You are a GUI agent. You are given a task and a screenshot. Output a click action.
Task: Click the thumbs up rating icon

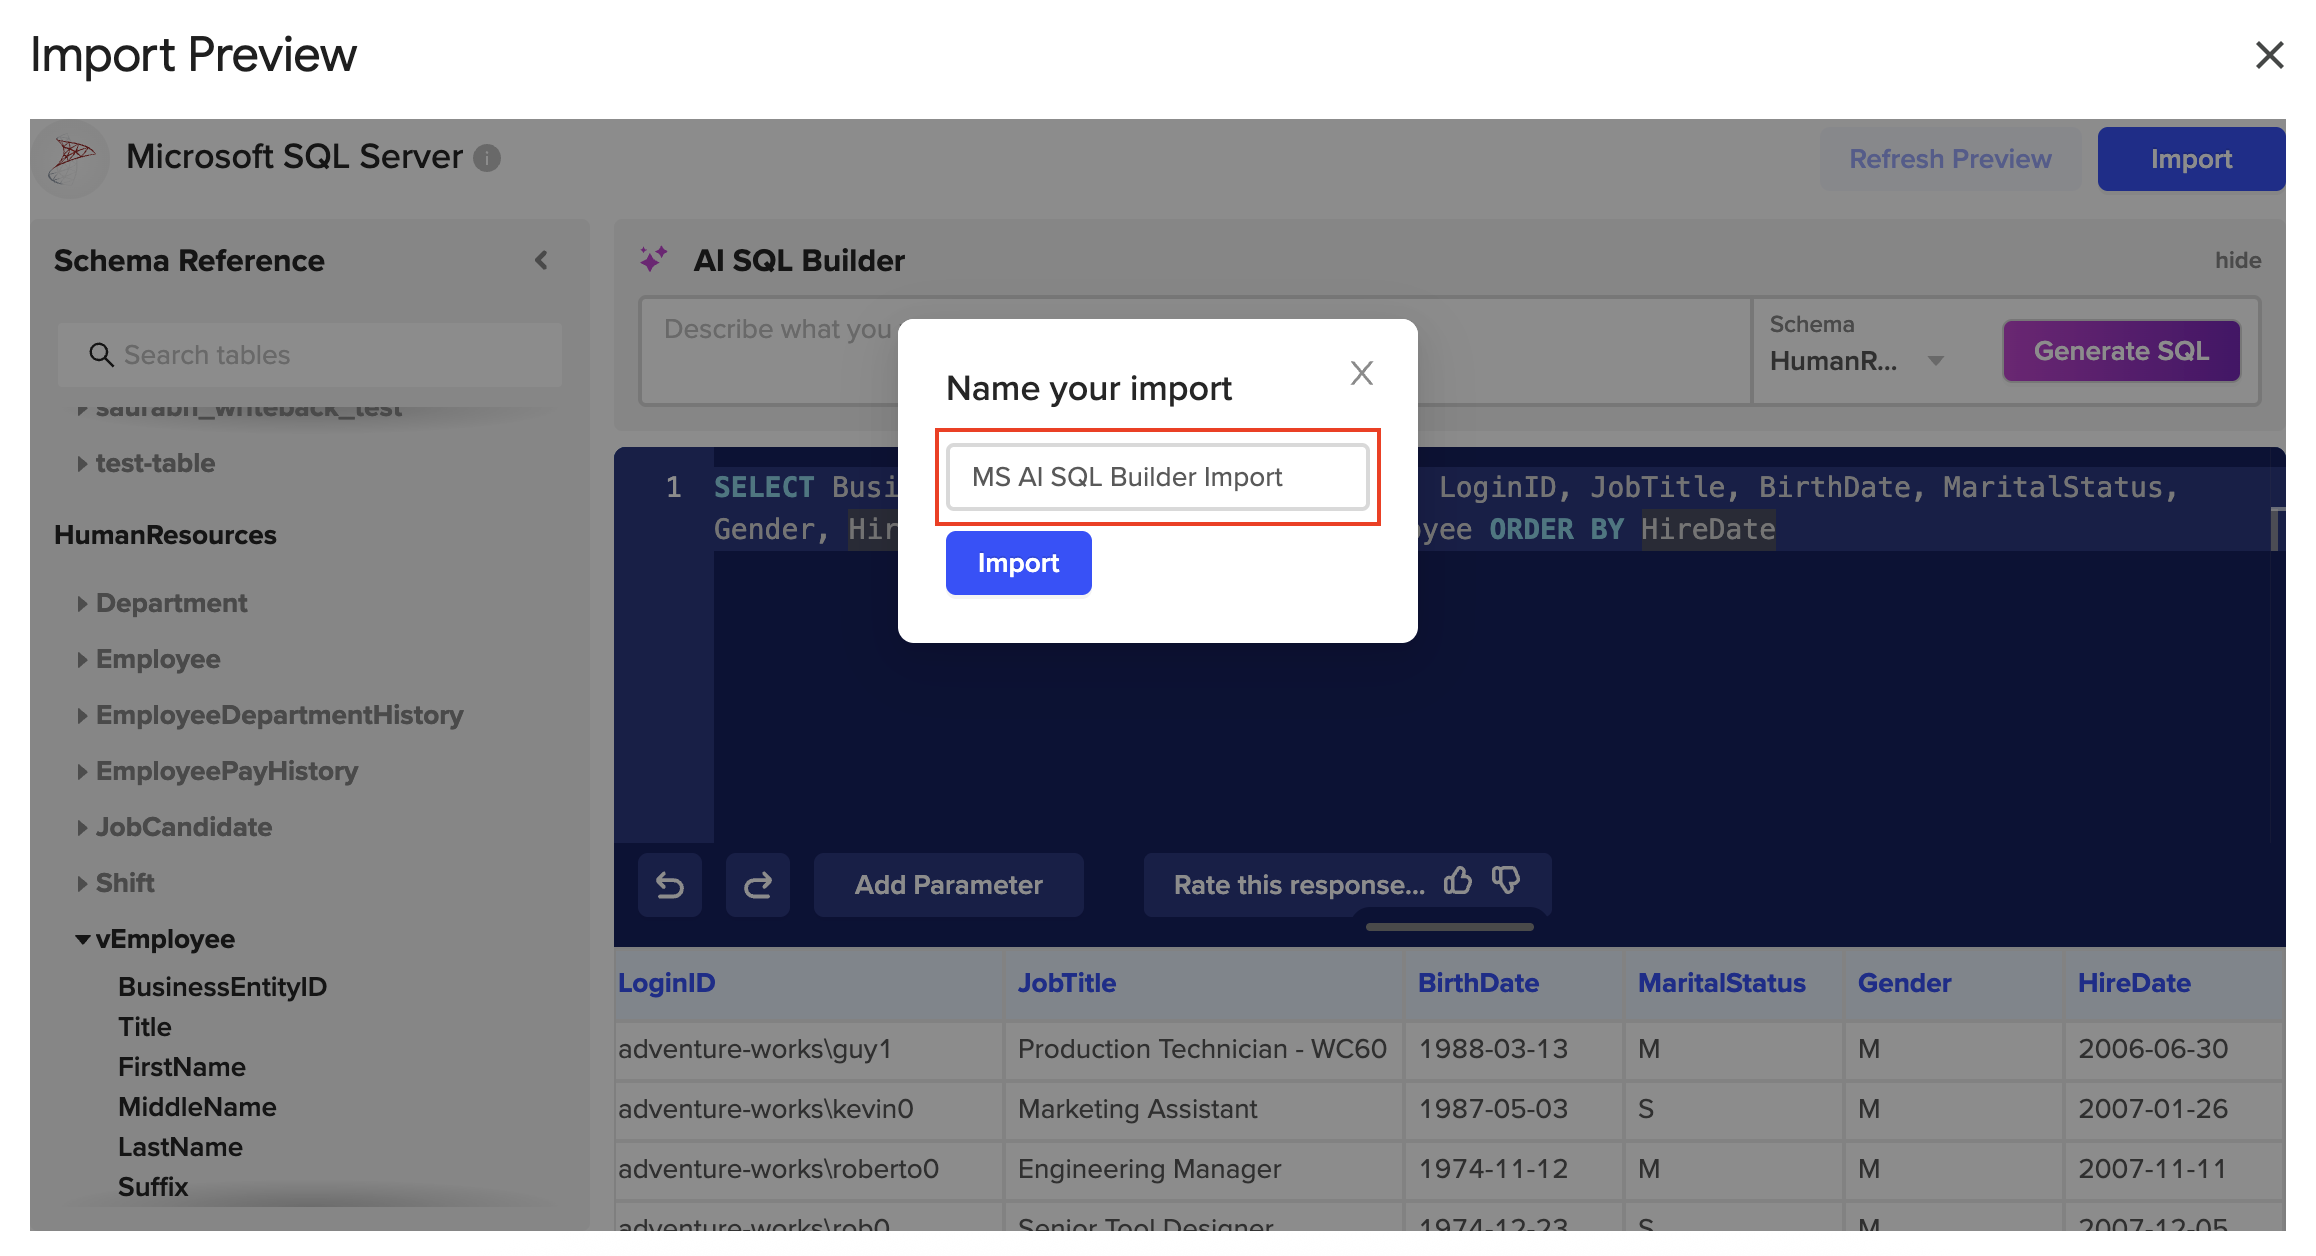point(1457,881)
